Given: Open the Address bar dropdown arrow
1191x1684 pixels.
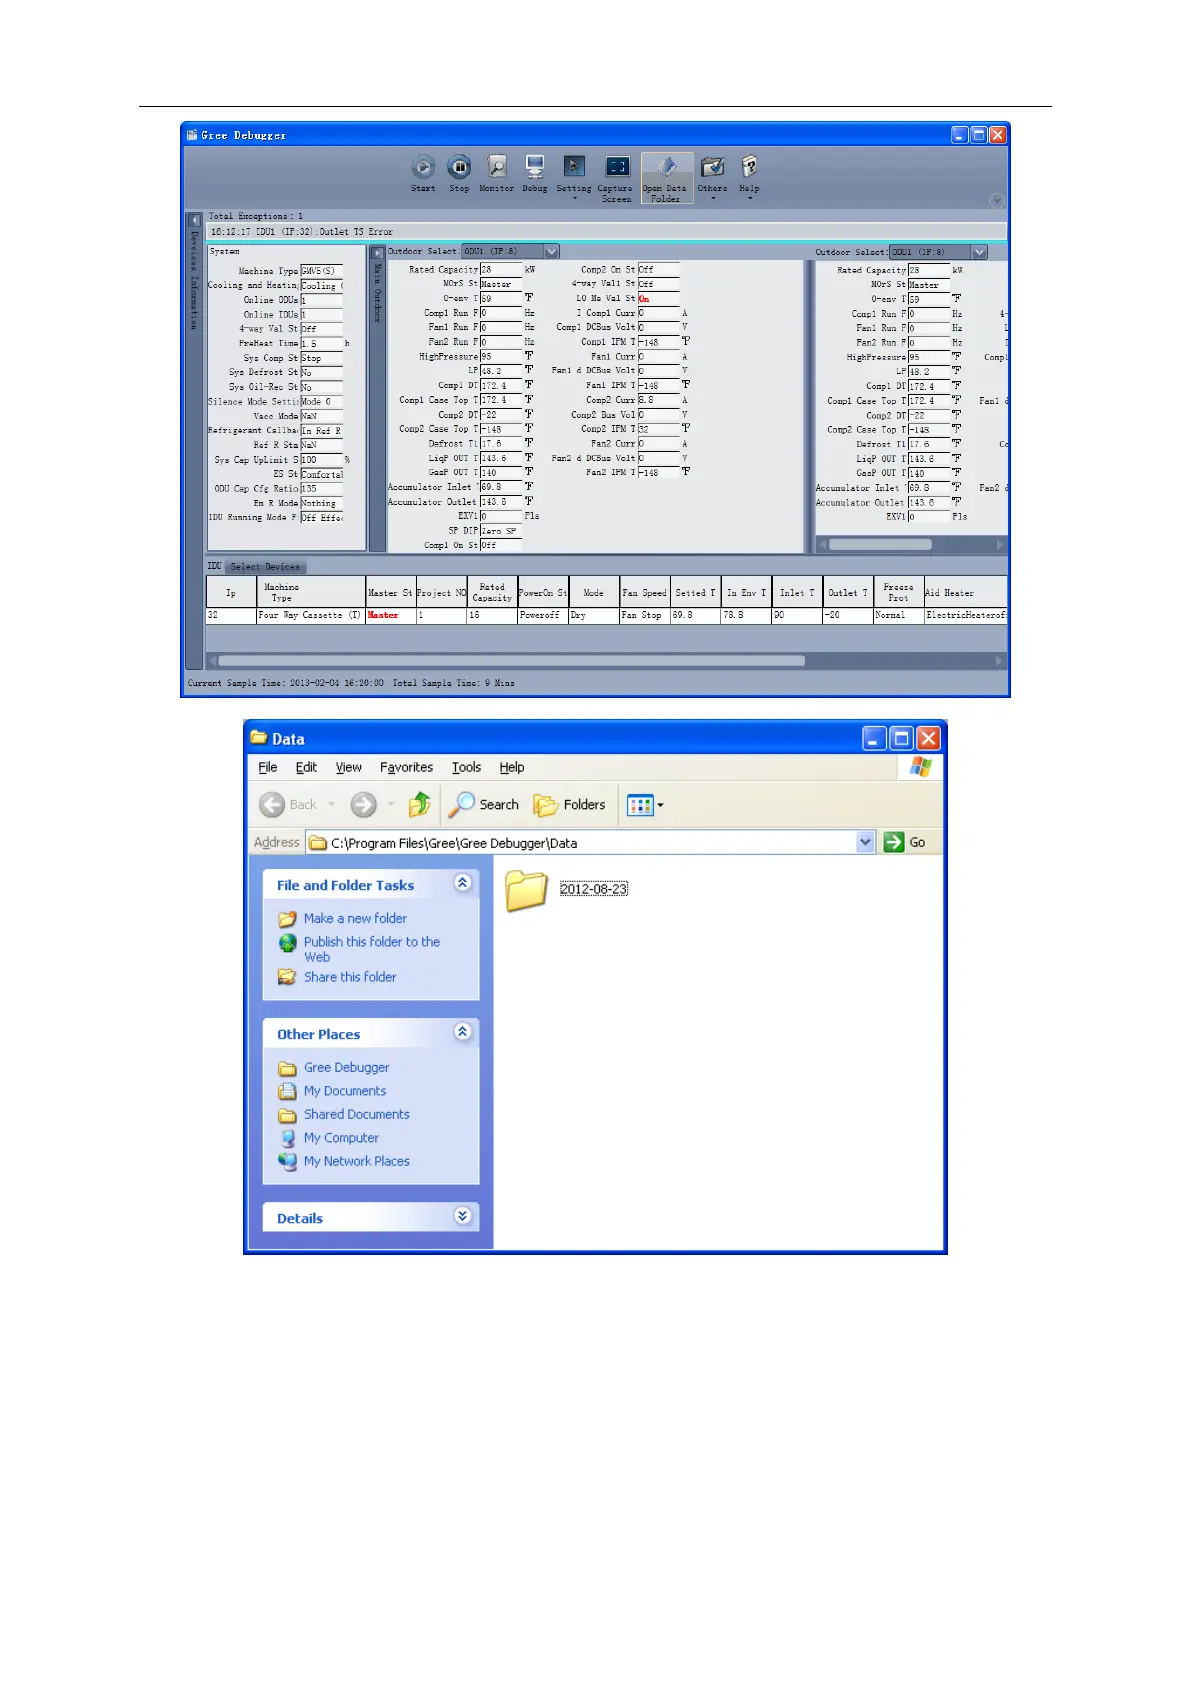Looking at the screenshot, I should (866, 842).
